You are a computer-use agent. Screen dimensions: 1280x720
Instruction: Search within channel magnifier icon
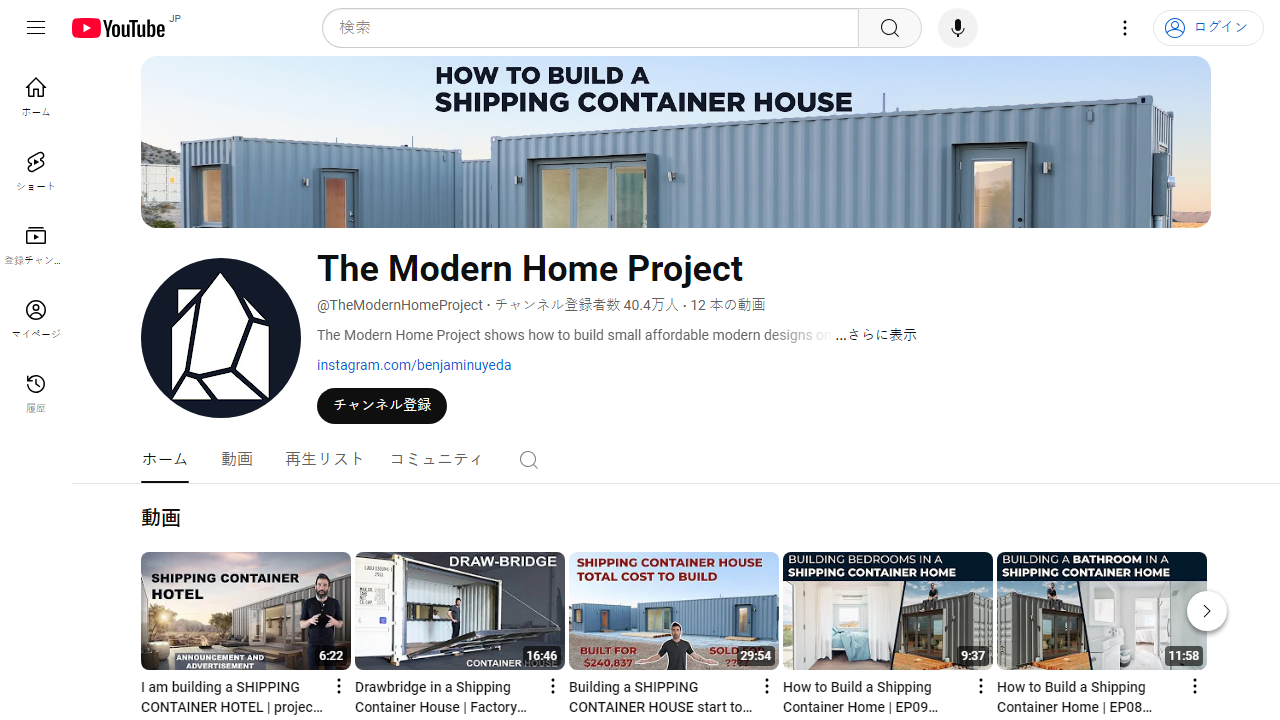[x=529, y=460]
